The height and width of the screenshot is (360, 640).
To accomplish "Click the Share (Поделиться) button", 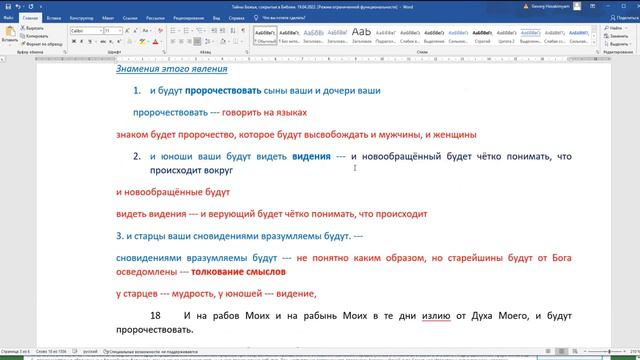I will 624,18.
